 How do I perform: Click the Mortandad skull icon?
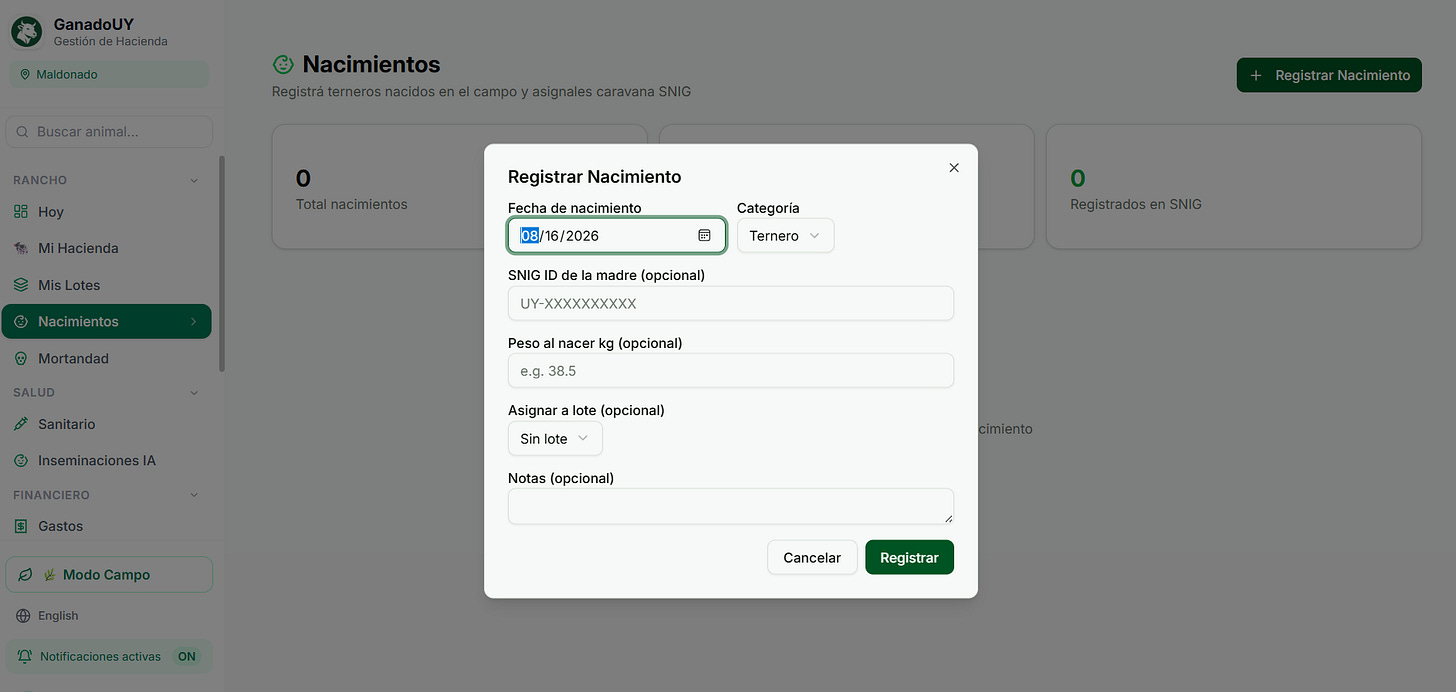[x=21, y=358]
